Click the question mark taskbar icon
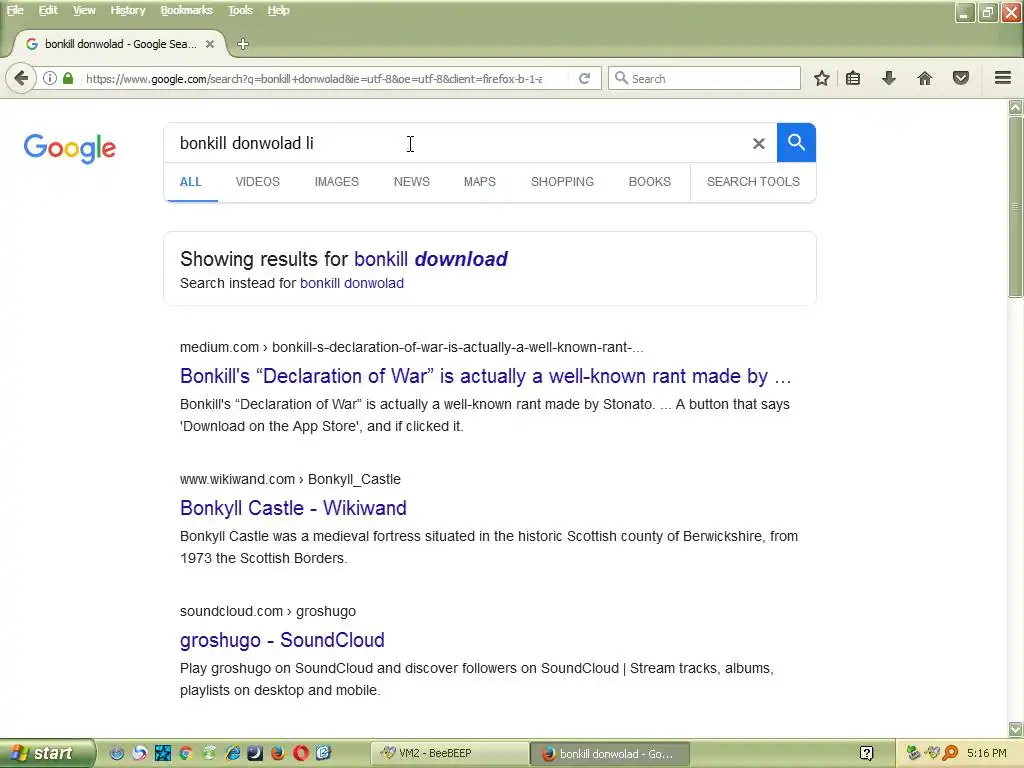Viewport: 1024px width, 768px height. coord(867,753)
